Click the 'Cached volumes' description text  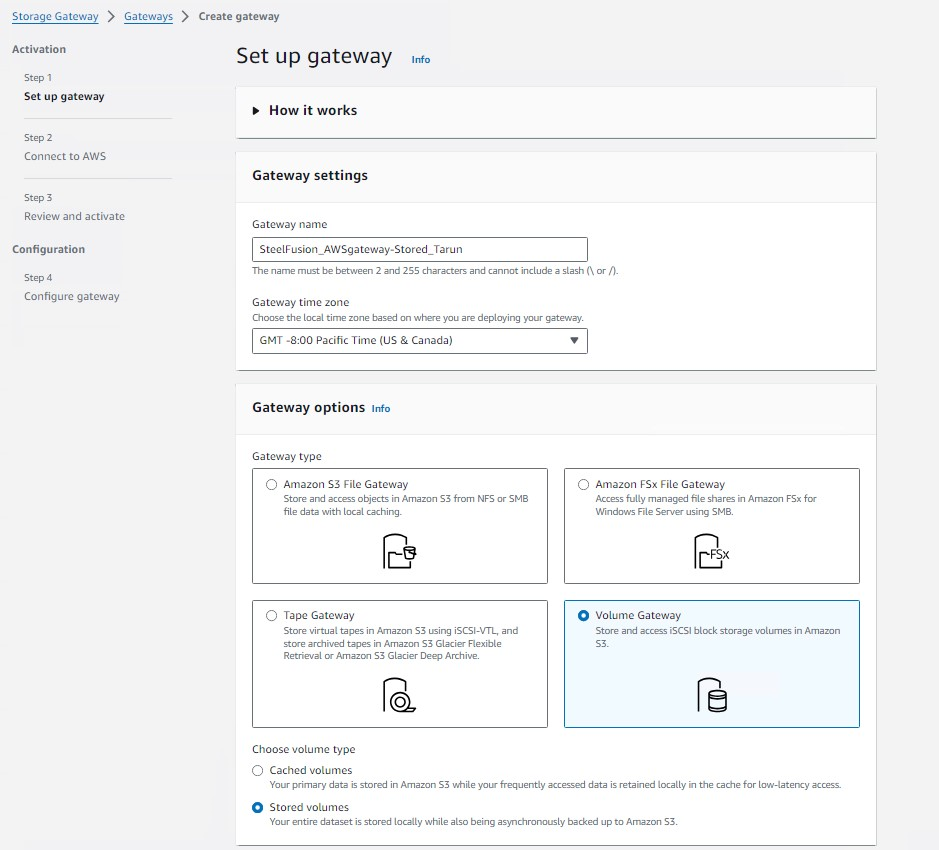coord(555,785)
